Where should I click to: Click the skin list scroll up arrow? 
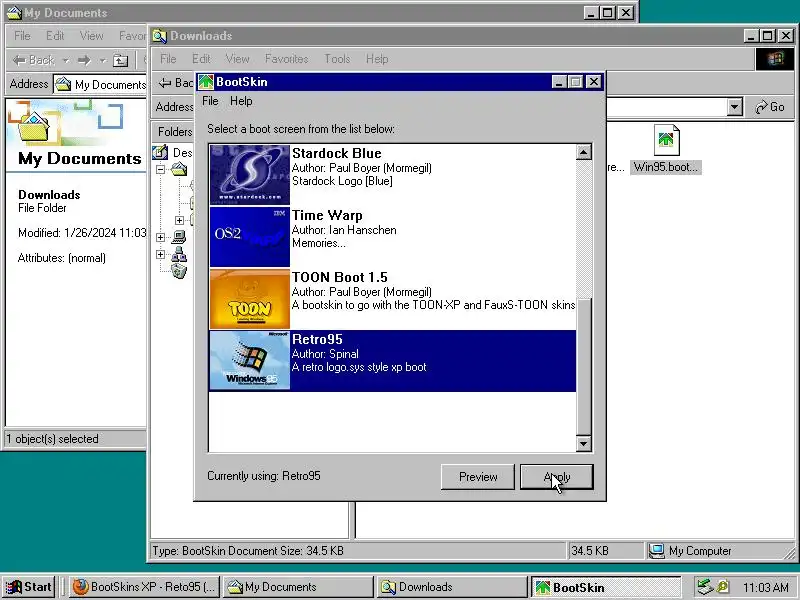tap(584, 152)
